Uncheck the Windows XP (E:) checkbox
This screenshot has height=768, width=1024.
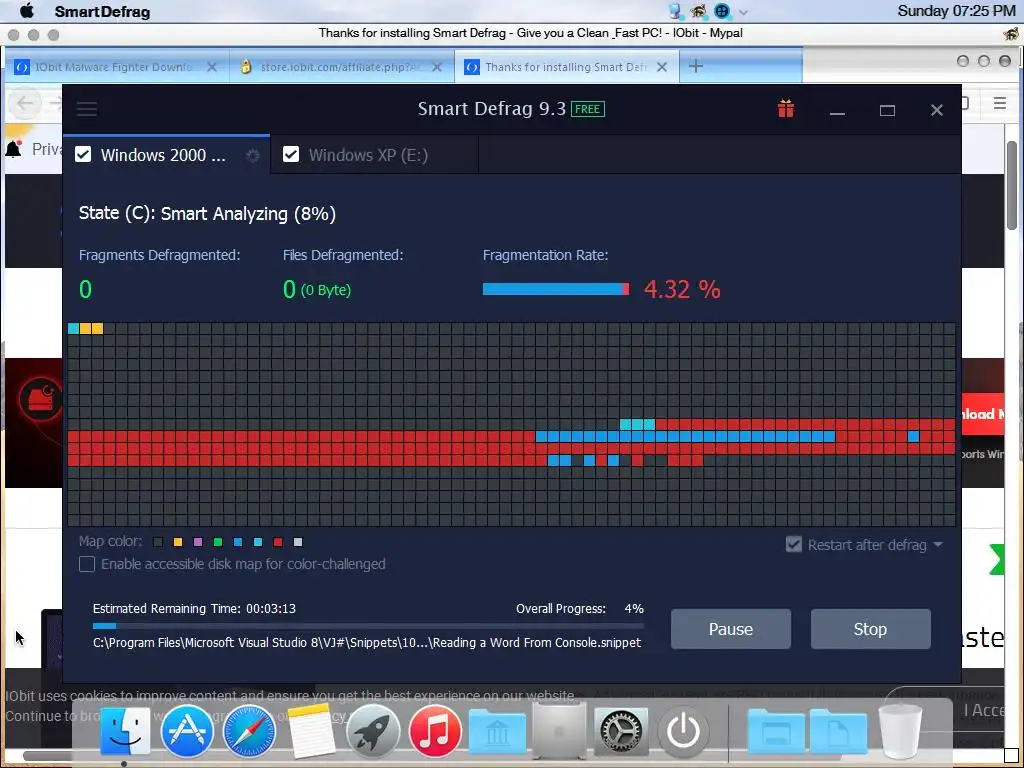pos(291,154)
